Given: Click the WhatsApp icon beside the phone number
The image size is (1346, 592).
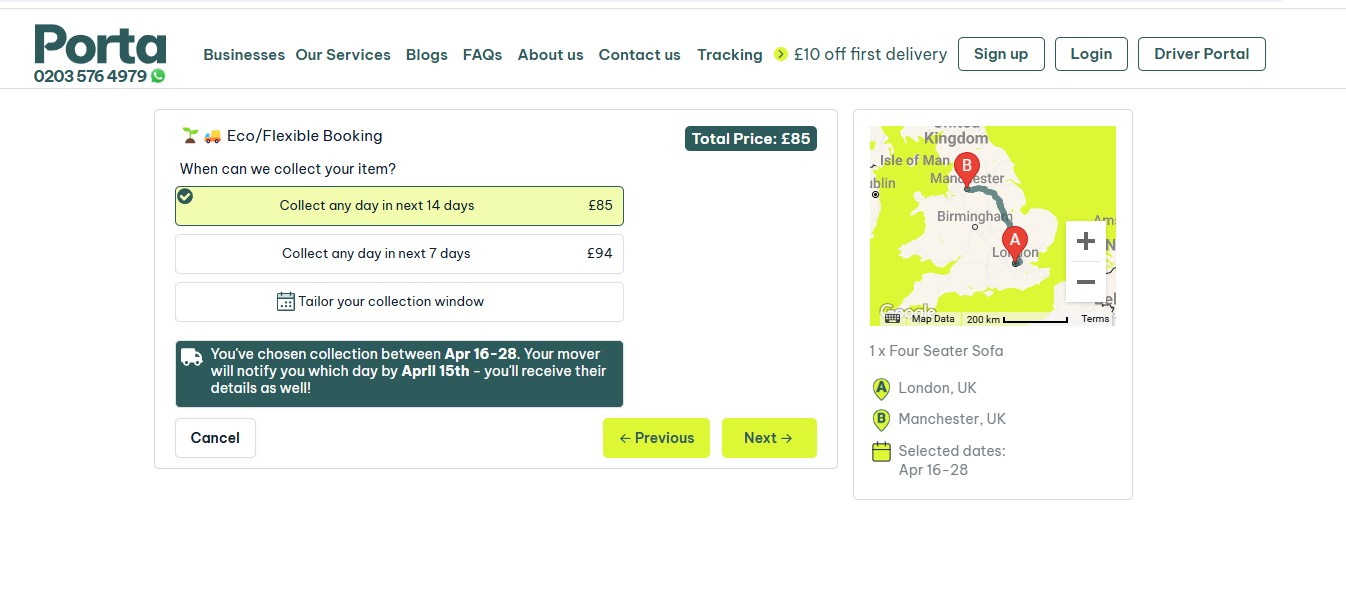Looking at the screenshot, I should coord(158,76).
